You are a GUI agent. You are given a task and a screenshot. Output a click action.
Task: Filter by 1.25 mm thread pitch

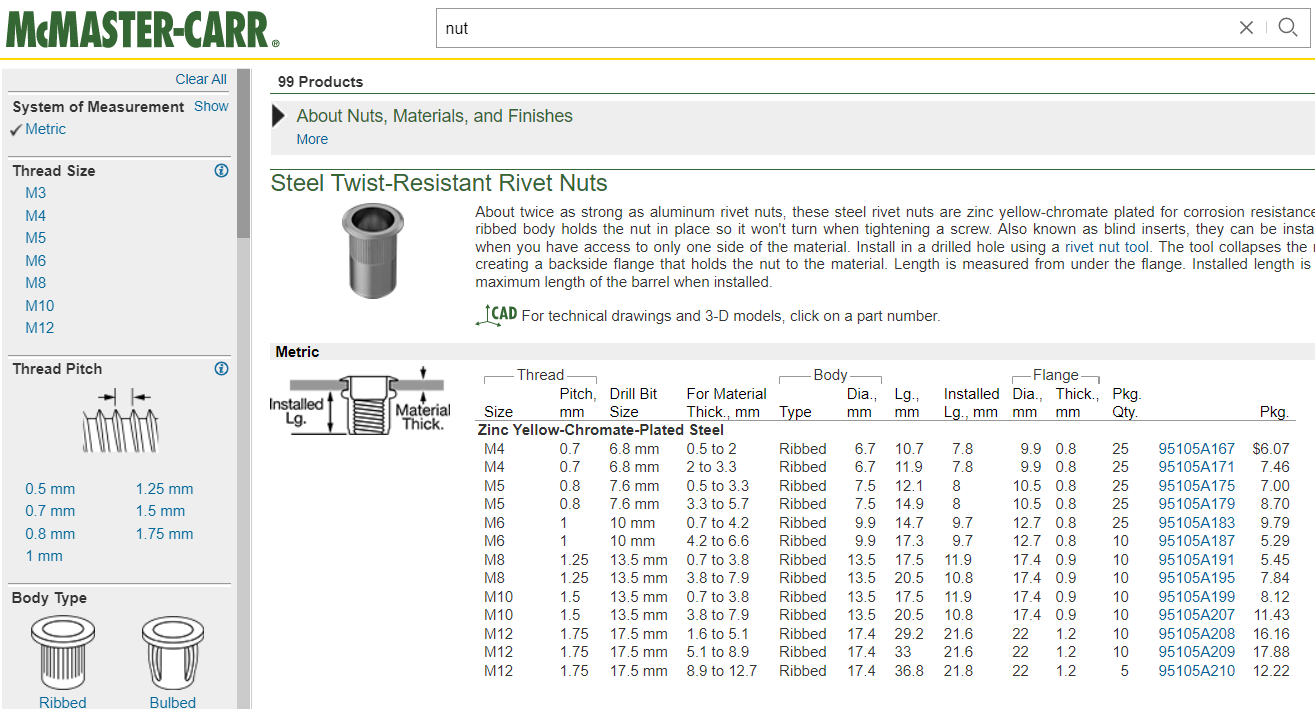point(165,489)
